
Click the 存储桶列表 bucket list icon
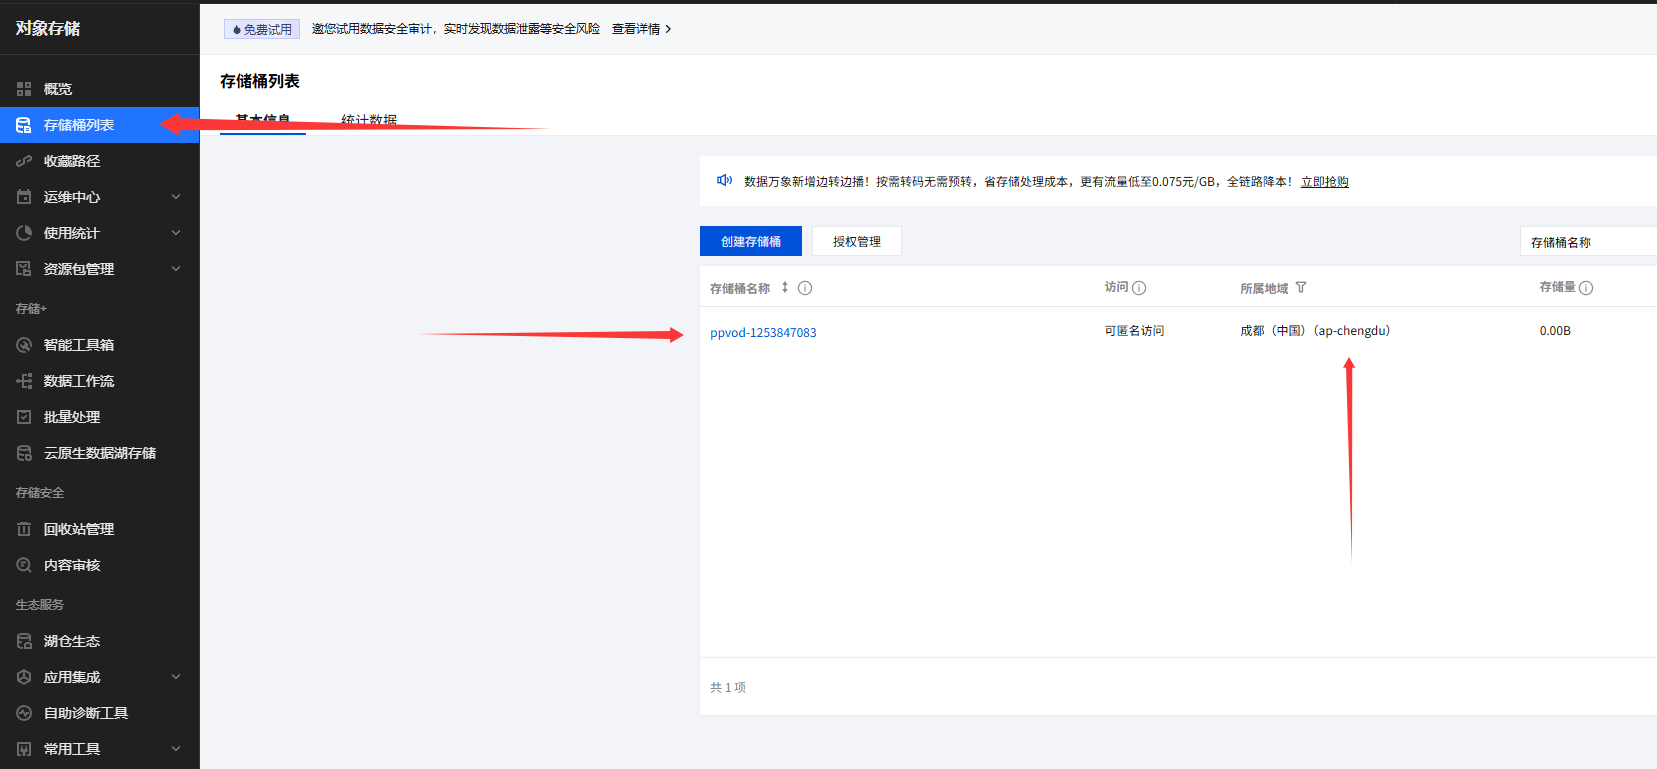(24, 125)
